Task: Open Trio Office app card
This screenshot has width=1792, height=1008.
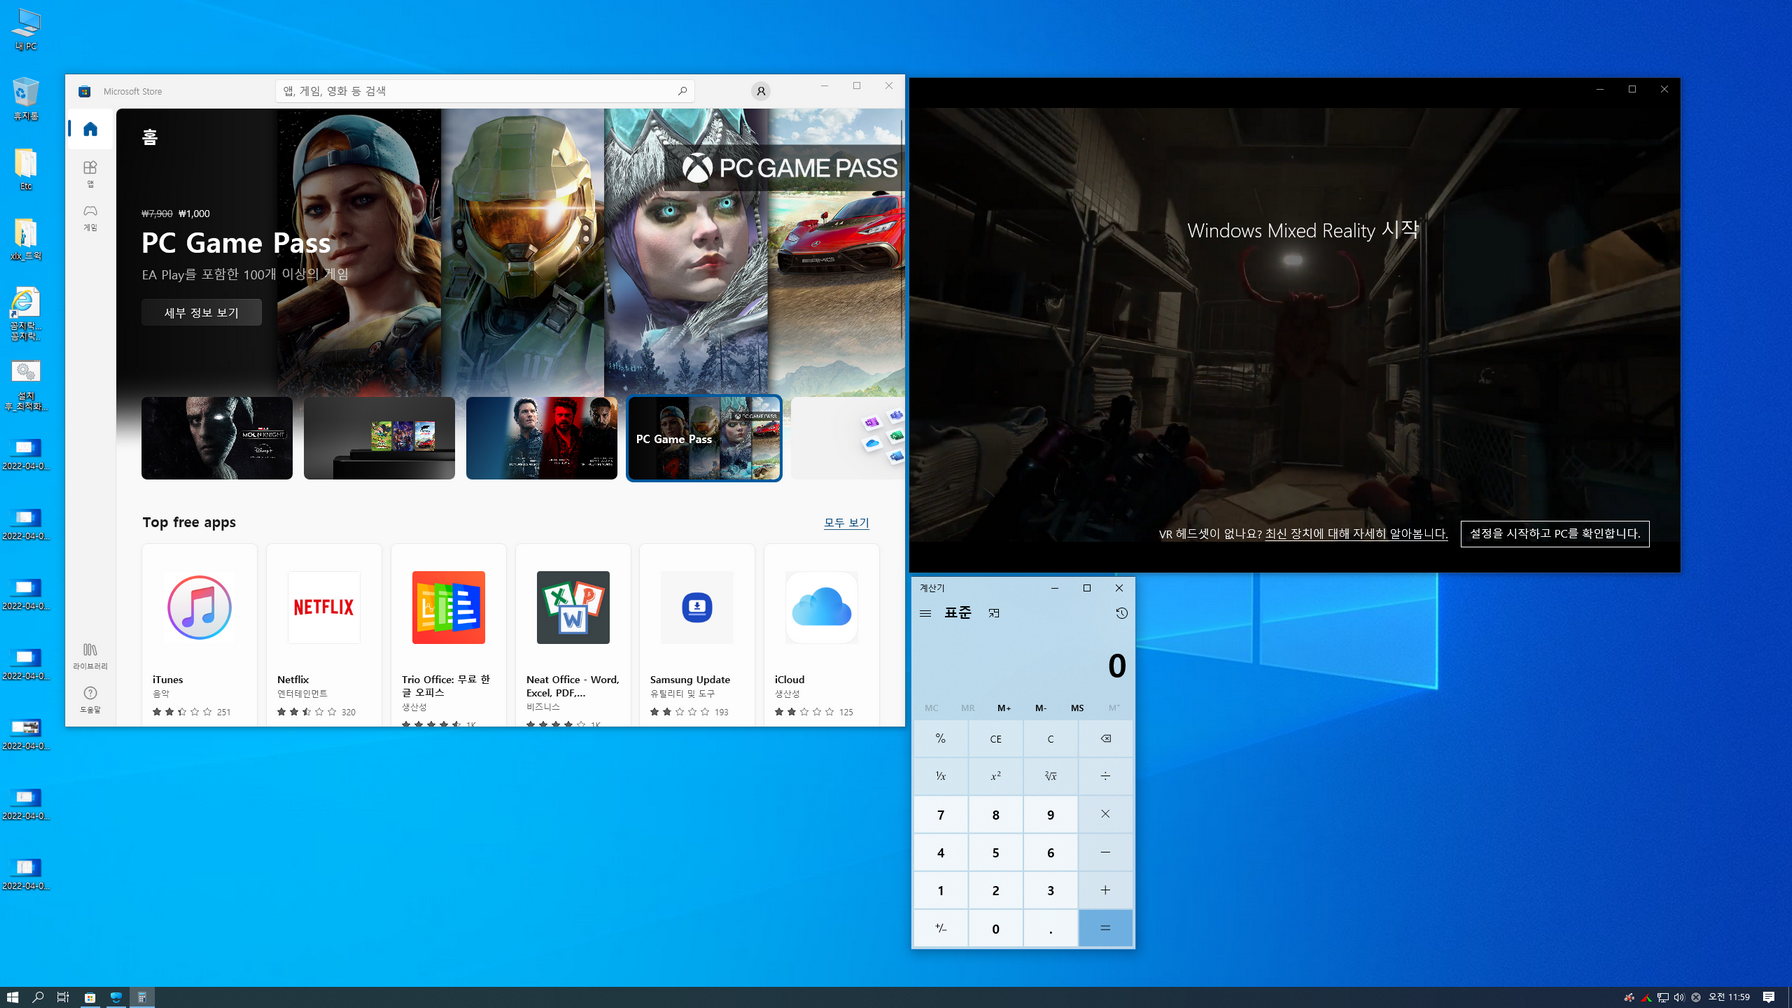Action: pos(449,634)
